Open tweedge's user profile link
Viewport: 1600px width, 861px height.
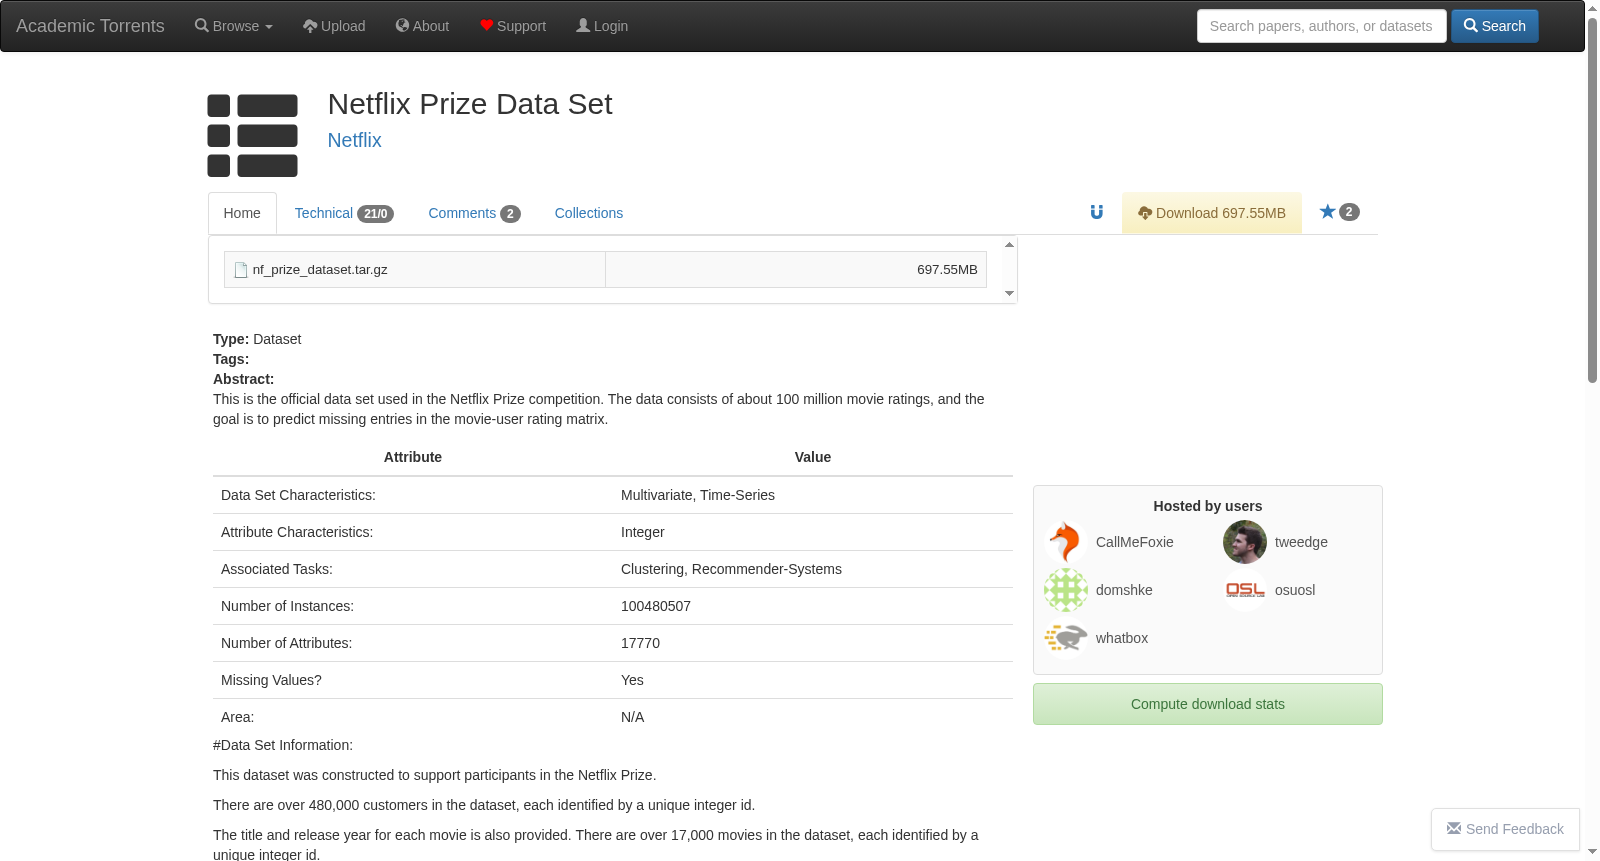pos(1301,542)
